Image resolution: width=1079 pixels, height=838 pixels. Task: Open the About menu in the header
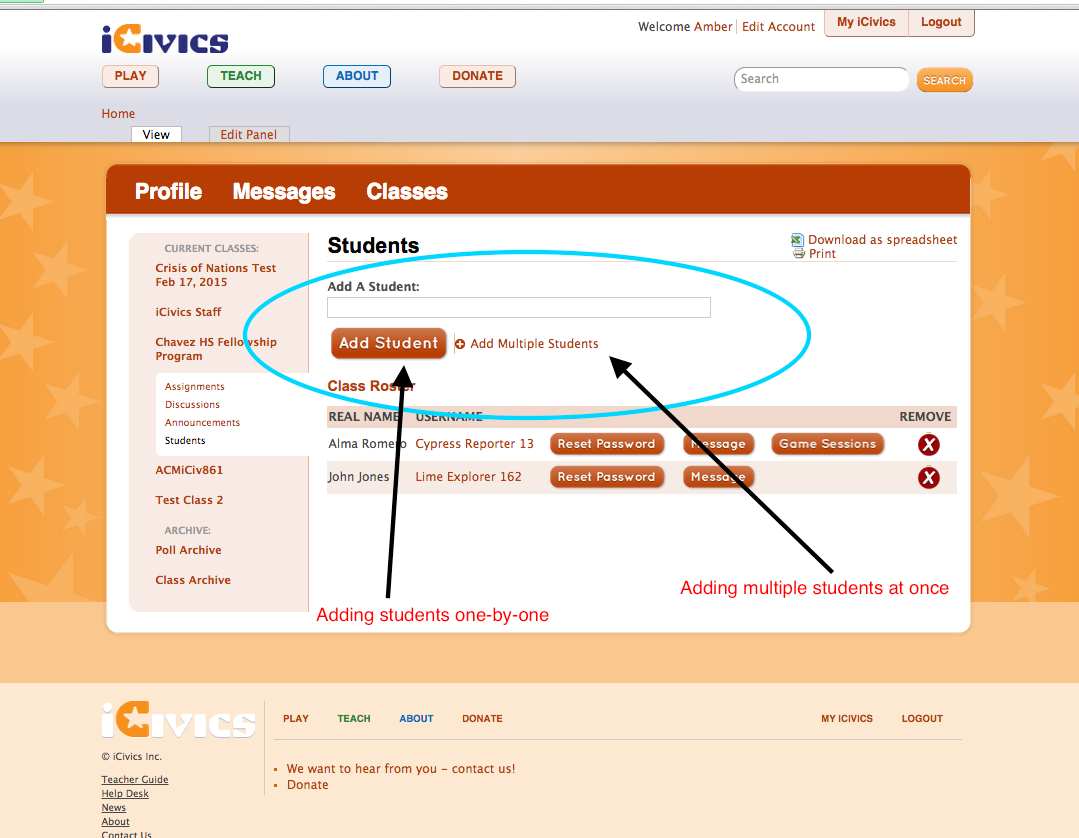[x=357, y=76]
